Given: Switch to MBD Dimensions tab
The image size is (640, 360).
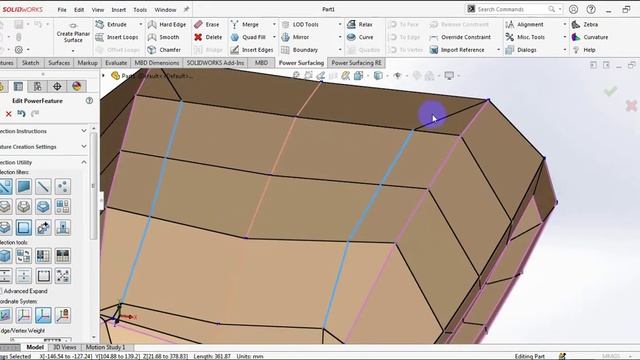Looking at the screenshot, I should click(157, 63).
